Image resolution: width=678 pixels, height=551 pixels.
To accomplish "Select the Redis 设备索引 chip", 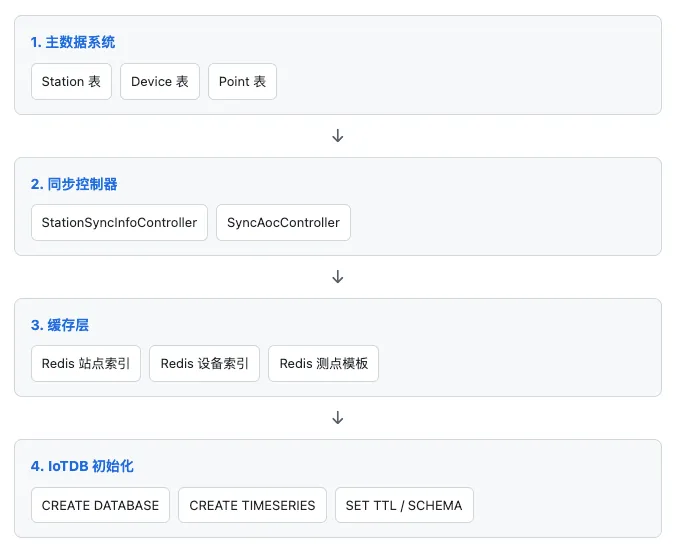I will point(205,364).
